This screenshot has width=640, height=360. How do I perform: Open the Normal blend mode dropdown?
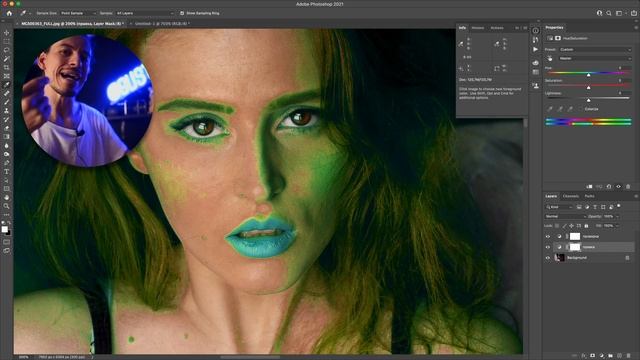565,216
